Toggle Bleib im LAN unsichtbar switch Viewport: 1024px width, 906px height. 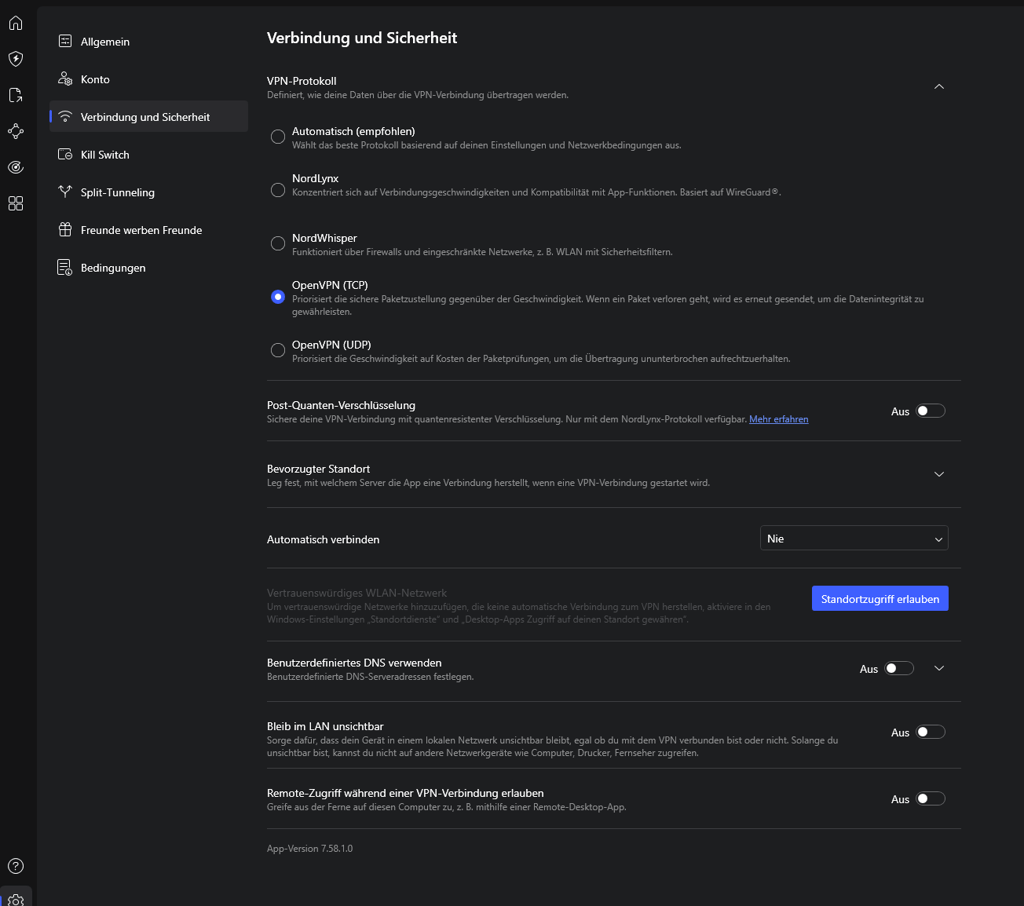pyautogui.click(x=930, y=732)
